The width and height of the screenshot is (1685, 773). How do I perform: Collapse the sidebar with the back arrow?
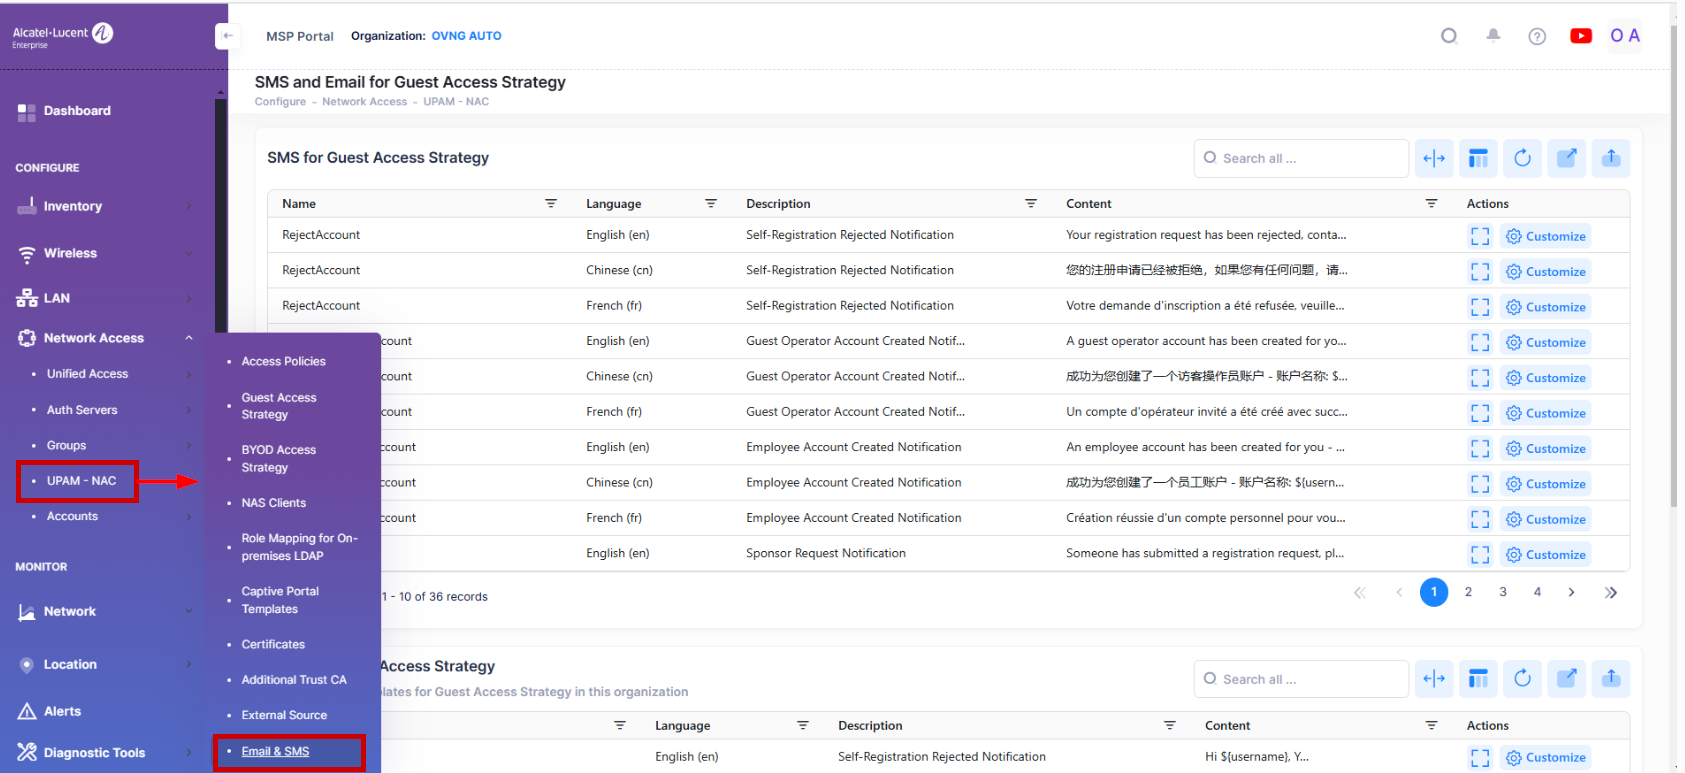227,36
